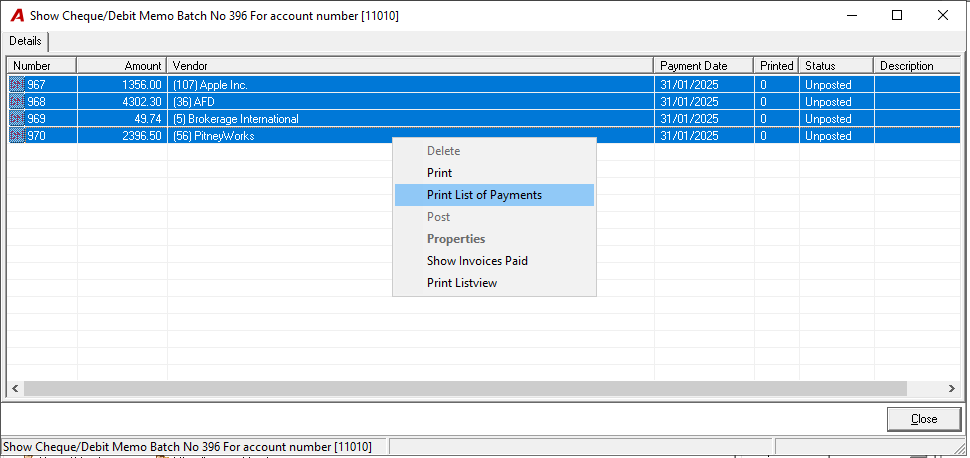This screenshot has width=970, height=458.
Task: Select vendor (5) Brokerage International
Action: [x=236, y=119]
